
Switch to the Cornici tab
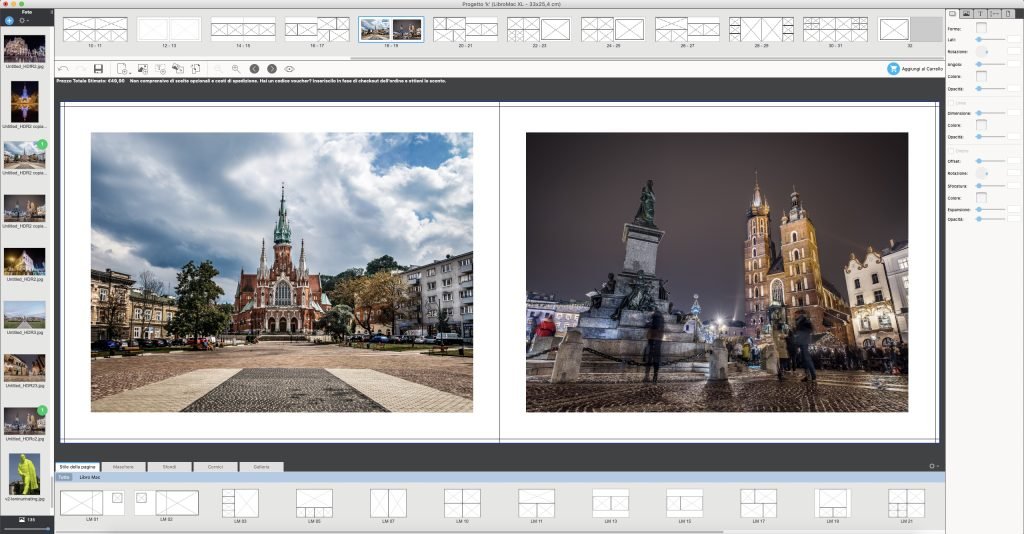coord(215,467)
